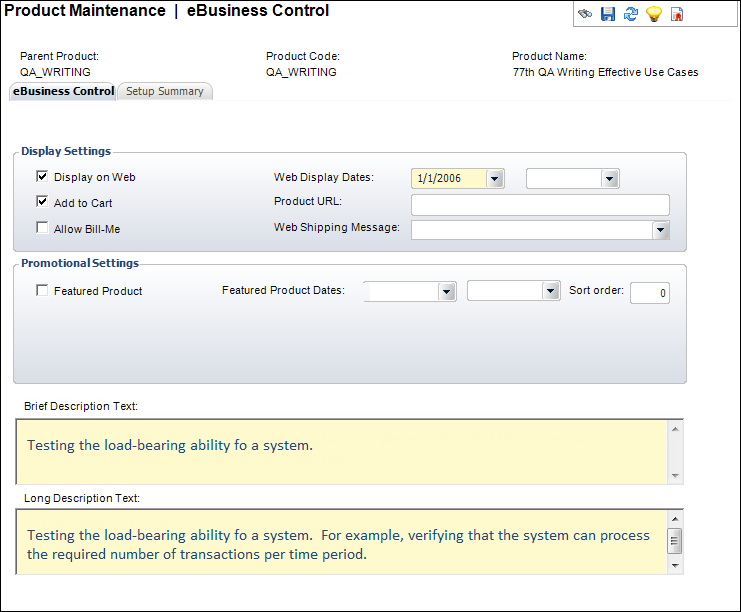Enable the Allow Bill-Me checkbox
The image size is (741, 612).
coord(42,228)
